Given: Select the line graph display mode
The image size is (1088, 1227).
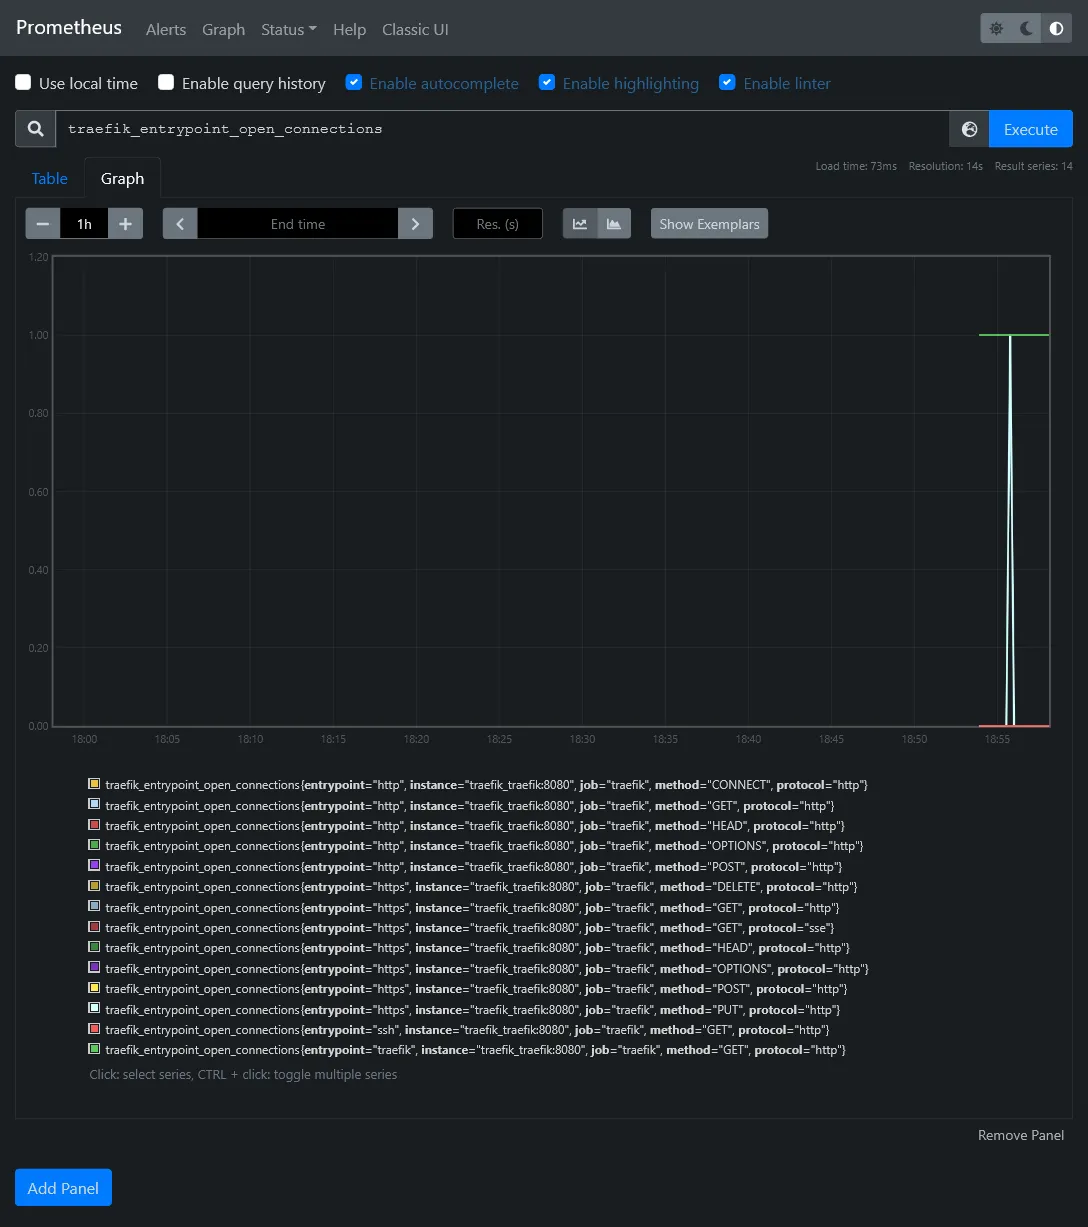Looking at the screenshot, I should [580, 223].
